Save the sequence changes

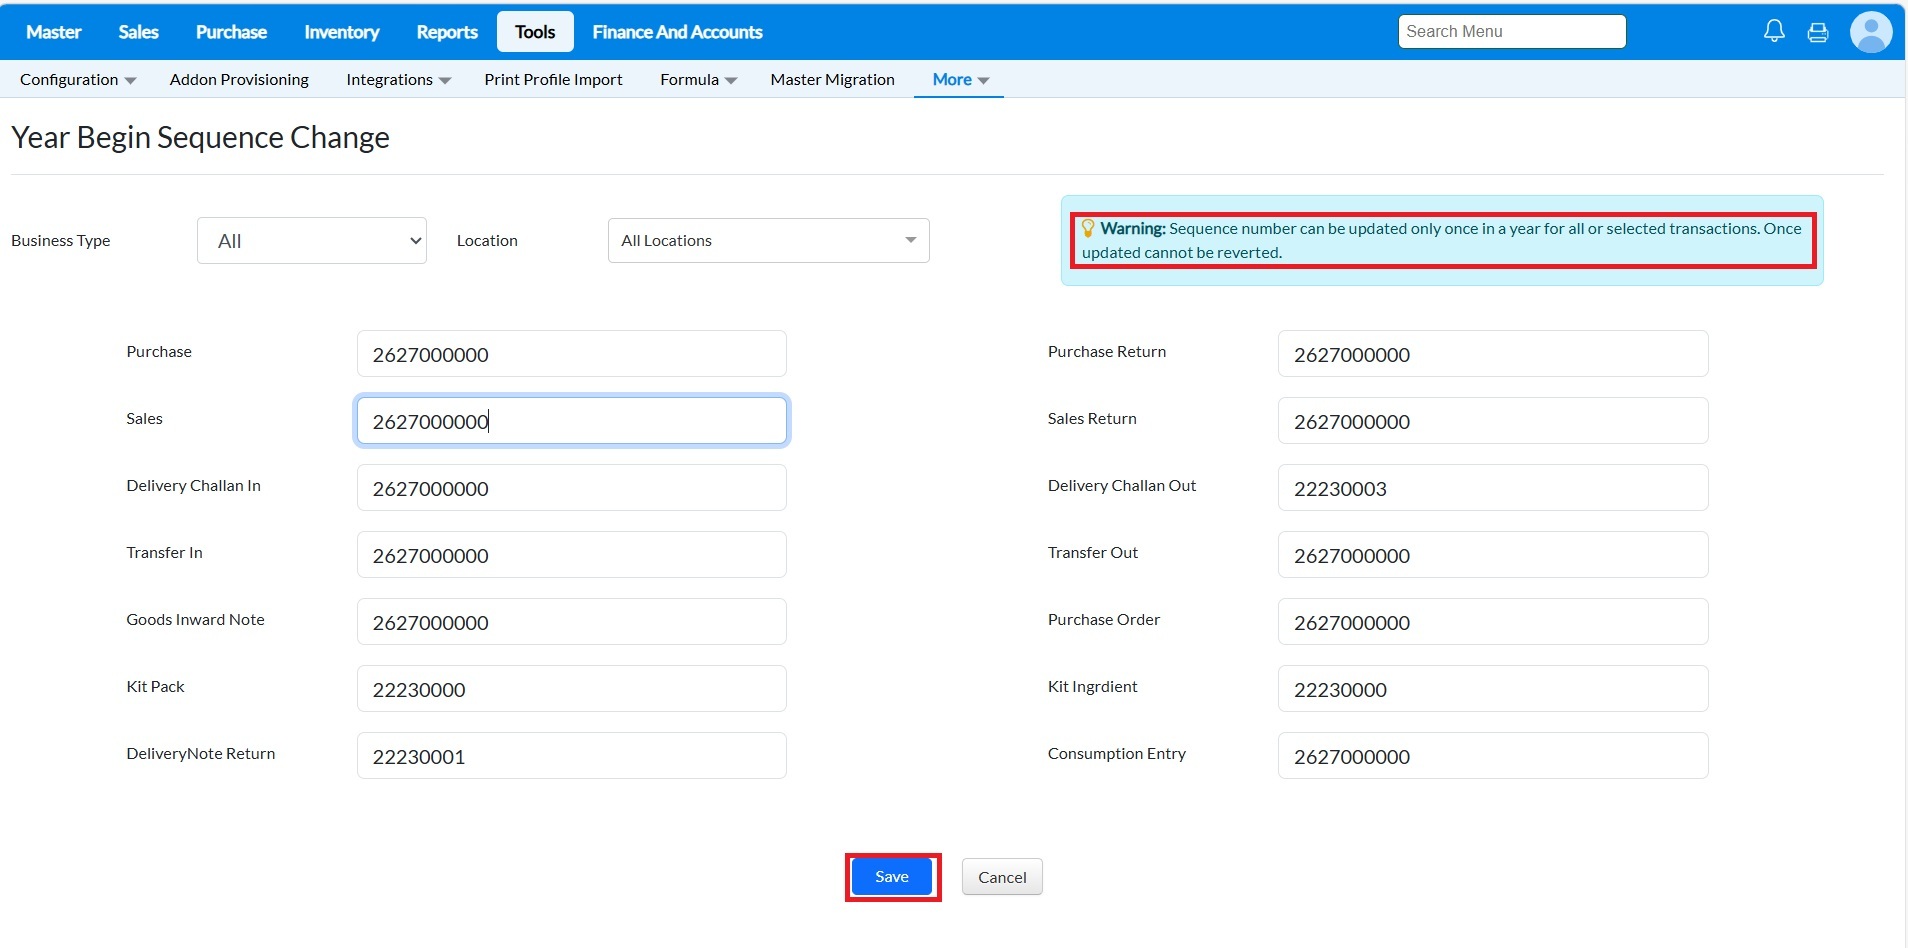[891, 877]
